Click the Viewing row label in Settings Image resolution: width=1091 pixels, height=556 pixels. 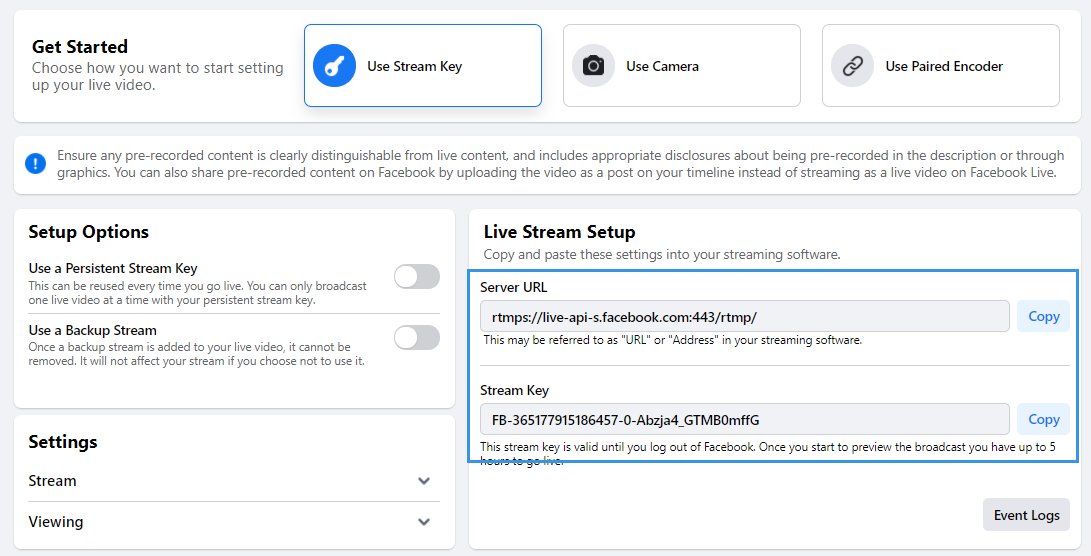coord(56,522)
